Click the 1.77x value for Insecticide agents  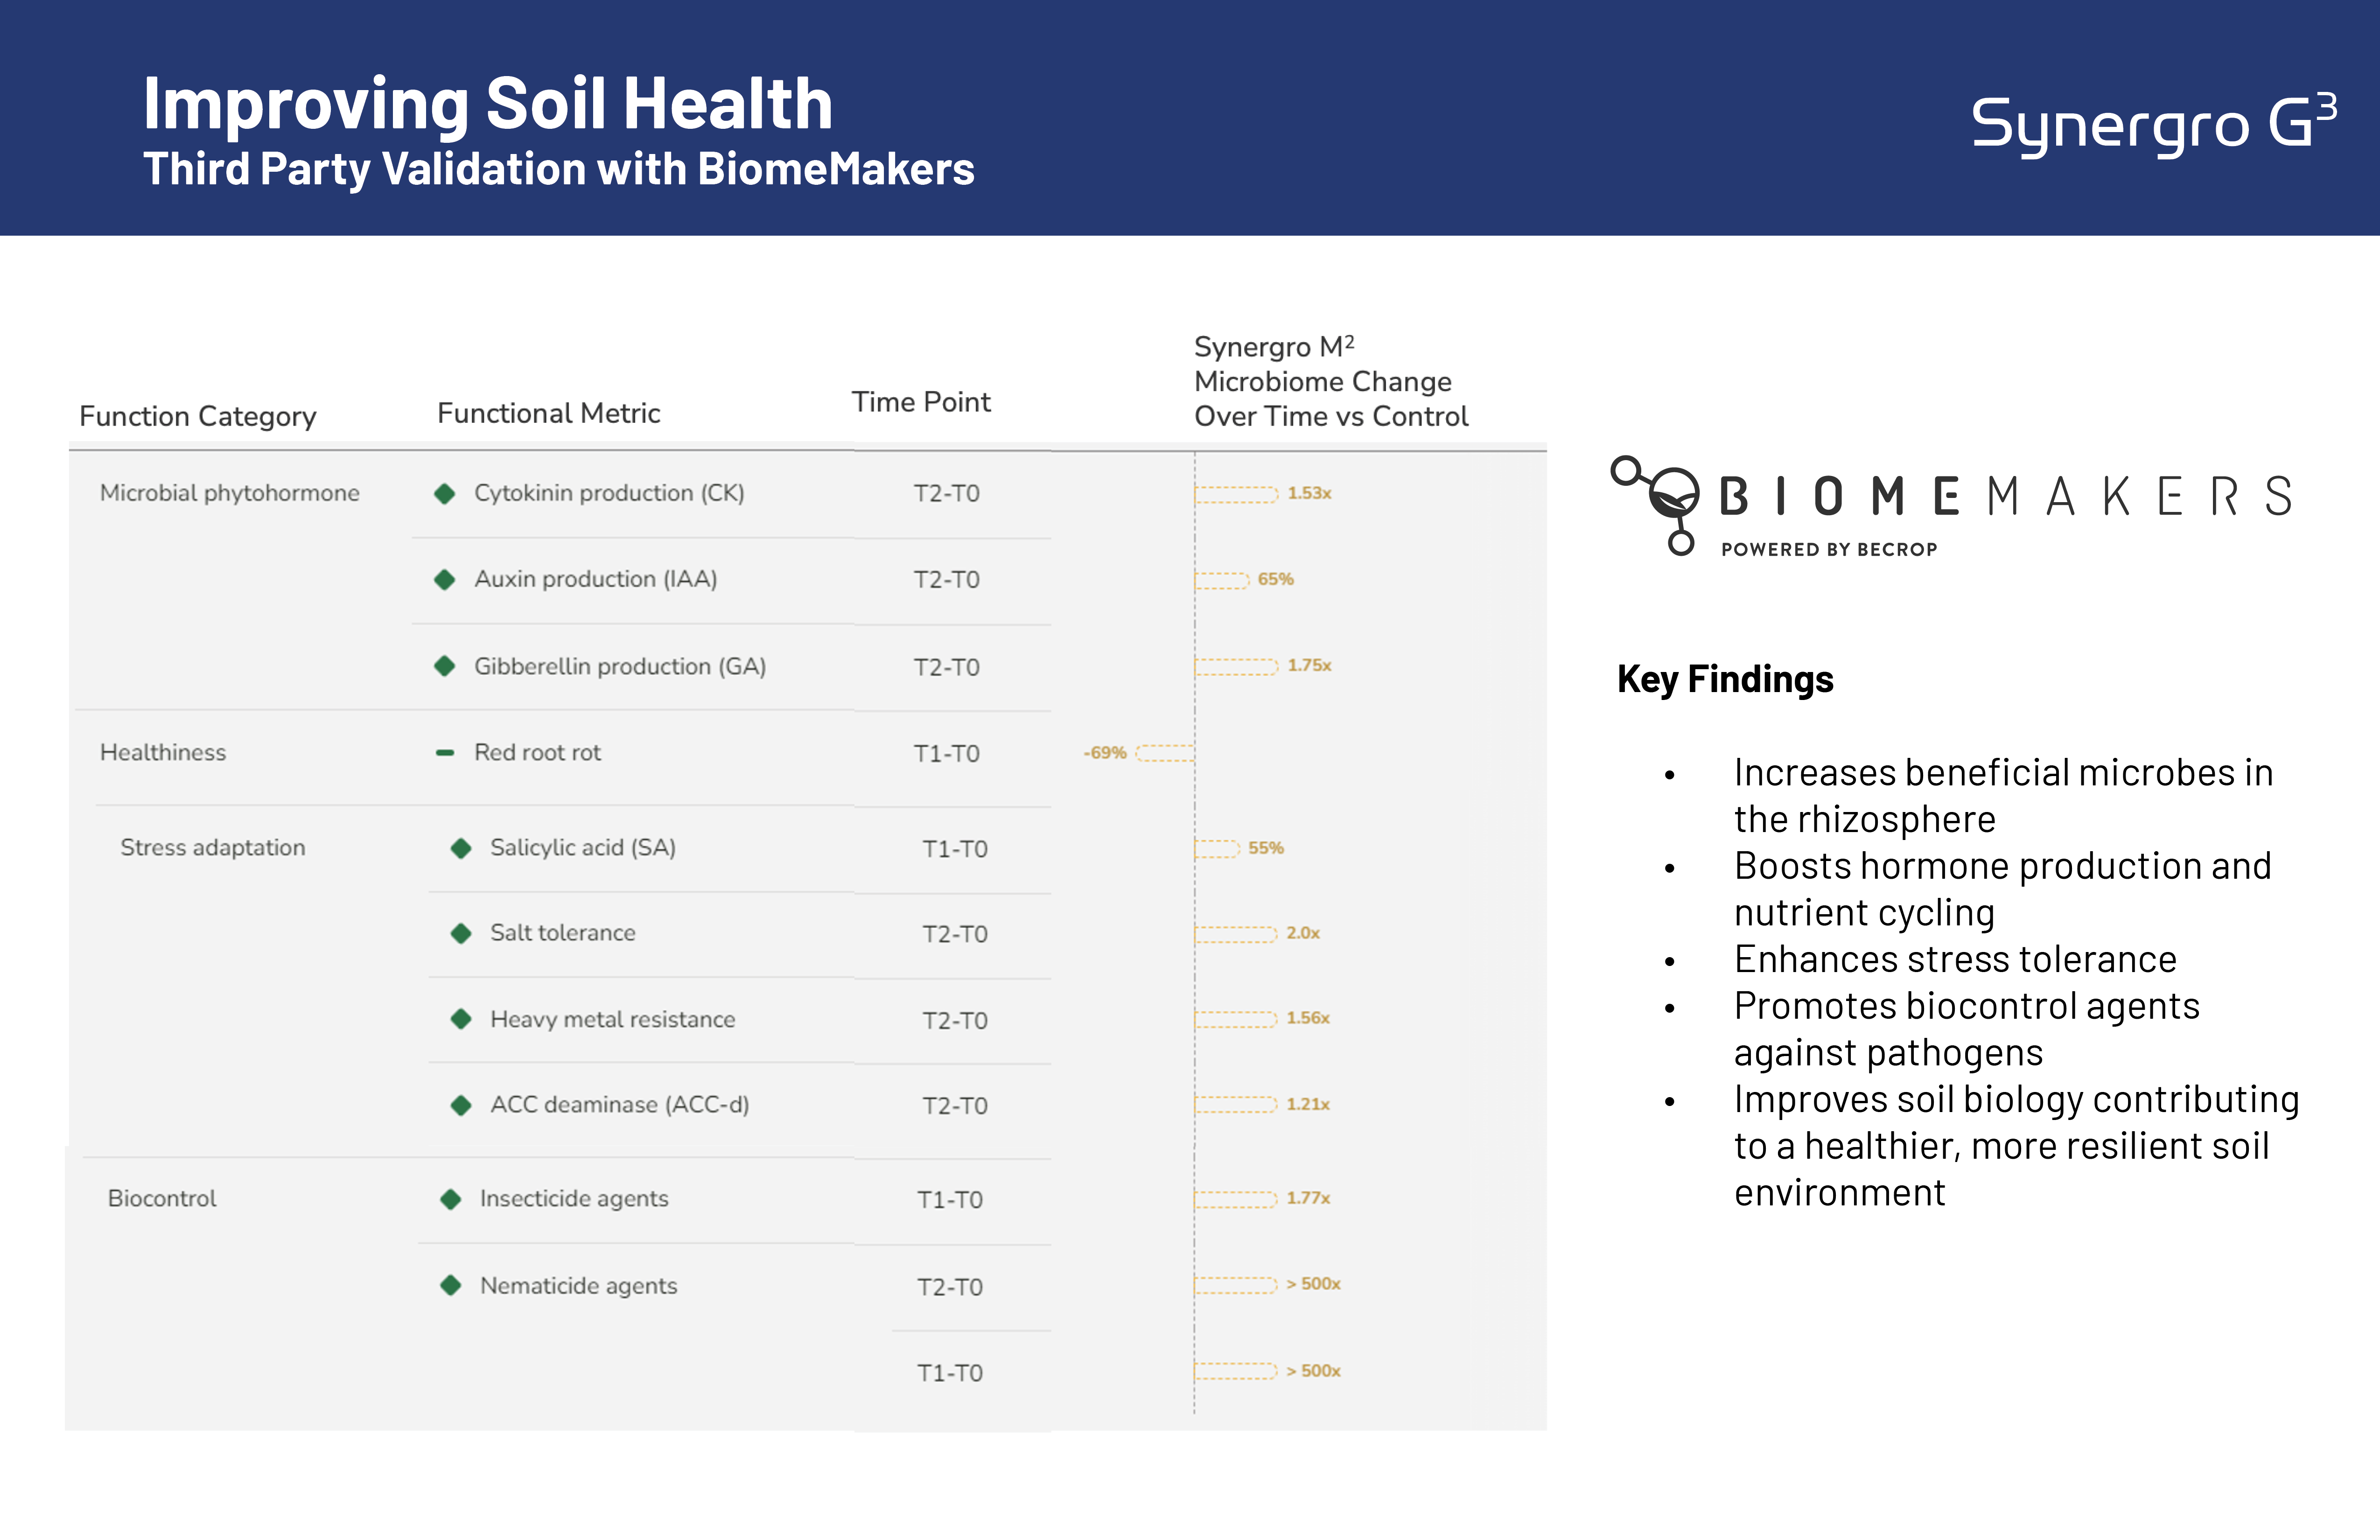coord(1308,1198)
